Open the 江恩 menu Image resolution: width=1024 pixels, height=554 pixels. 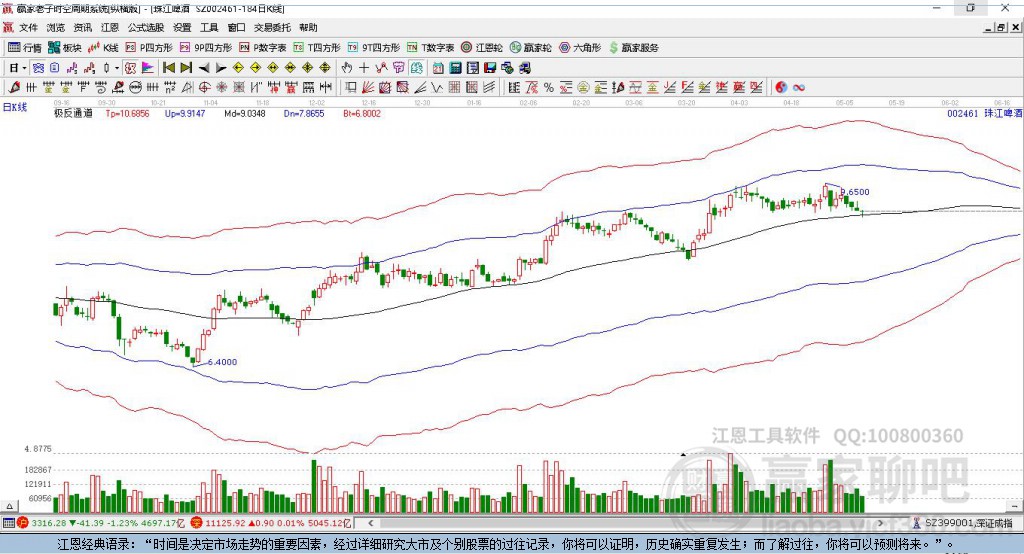coord(110,27)
